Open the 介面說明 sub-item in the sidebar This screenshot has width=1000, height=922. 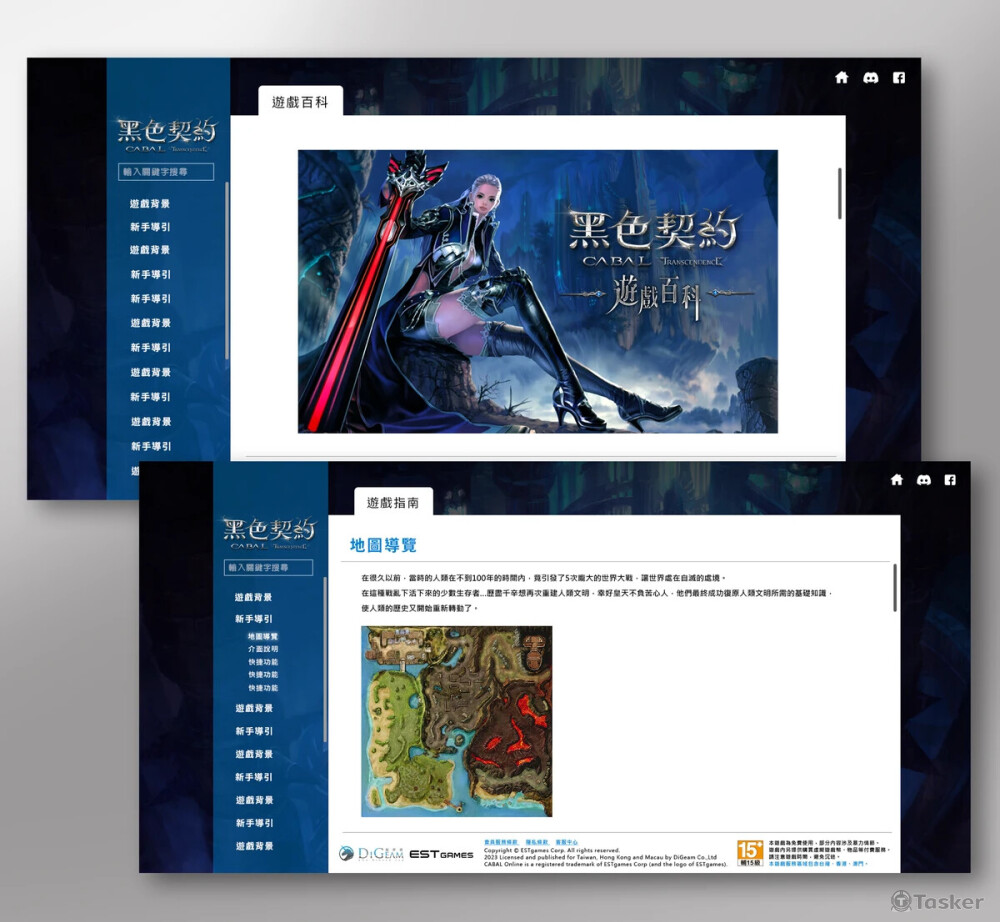point(263,649)
